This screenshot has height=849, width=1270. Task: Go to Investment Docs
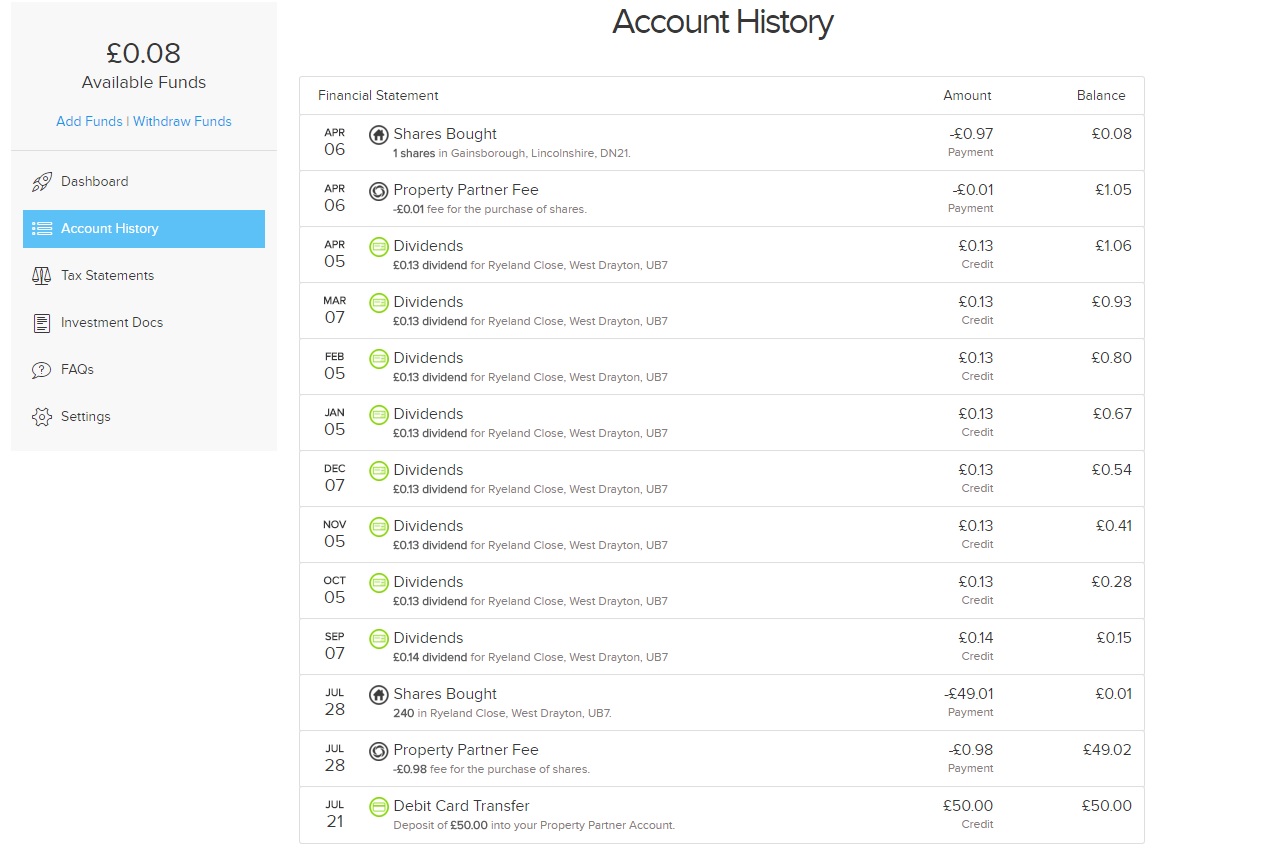click(144, 323)
